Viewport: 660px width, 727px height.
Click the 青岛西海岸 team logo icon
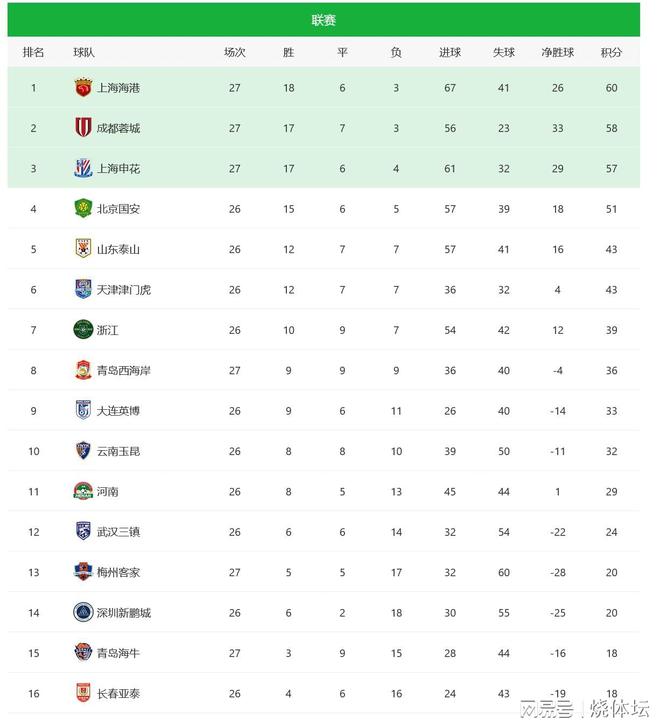[x=83, y=371]
